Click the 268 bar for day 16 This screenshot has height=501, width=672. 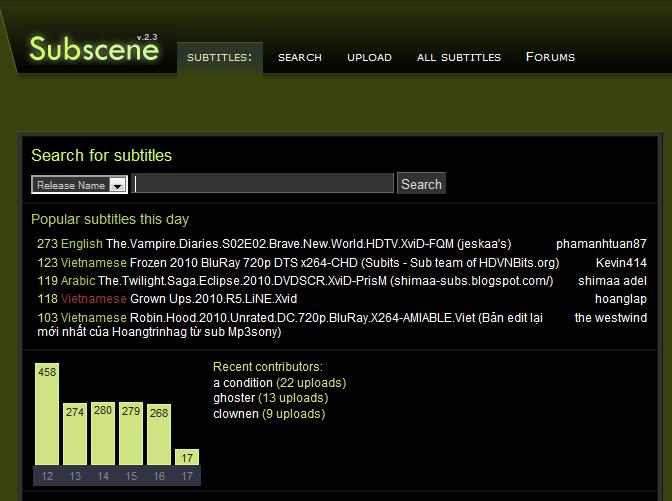(x=159, y=435)
